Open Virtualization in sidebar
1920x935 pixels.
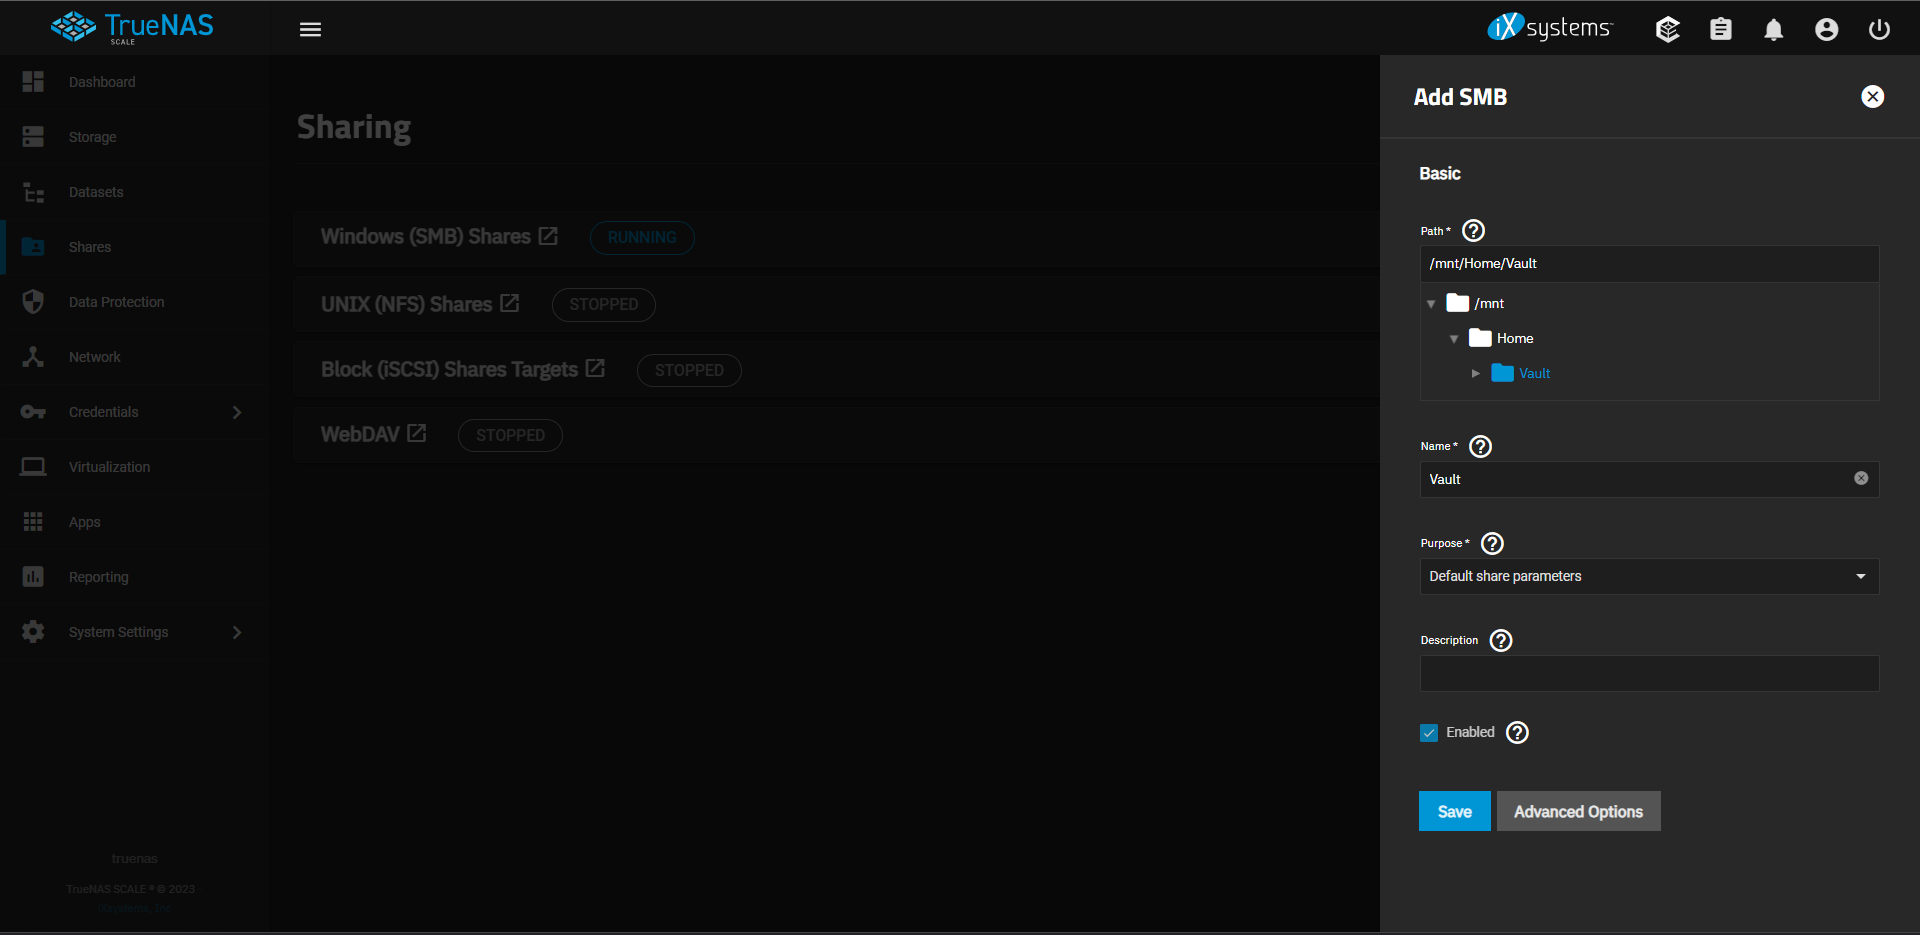134,467
